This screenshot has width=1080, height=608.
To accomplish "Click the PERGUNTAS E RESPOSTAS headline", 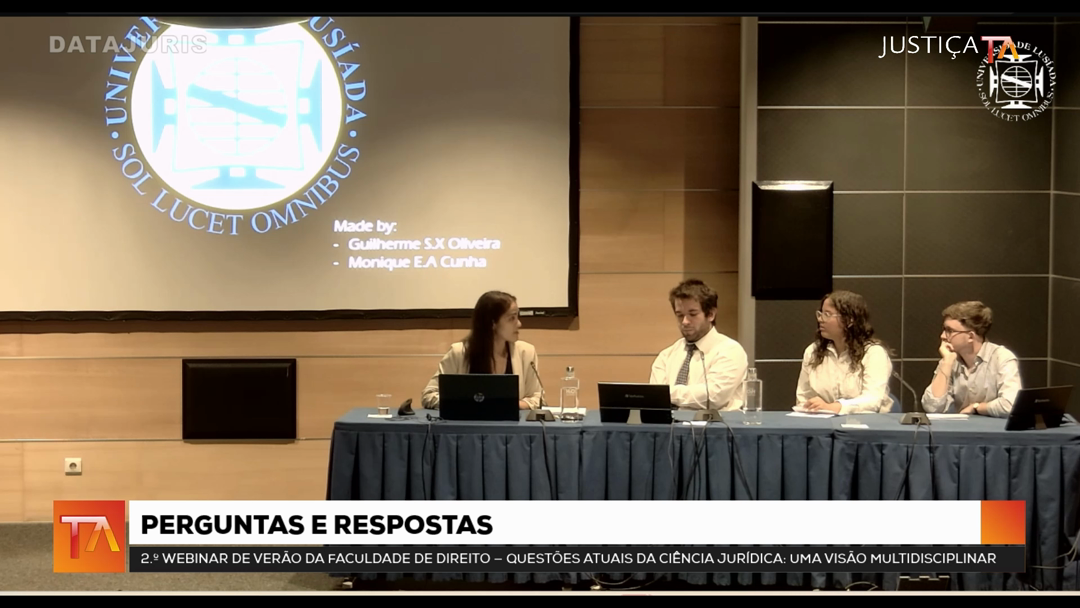I will [x=316, y=525].
